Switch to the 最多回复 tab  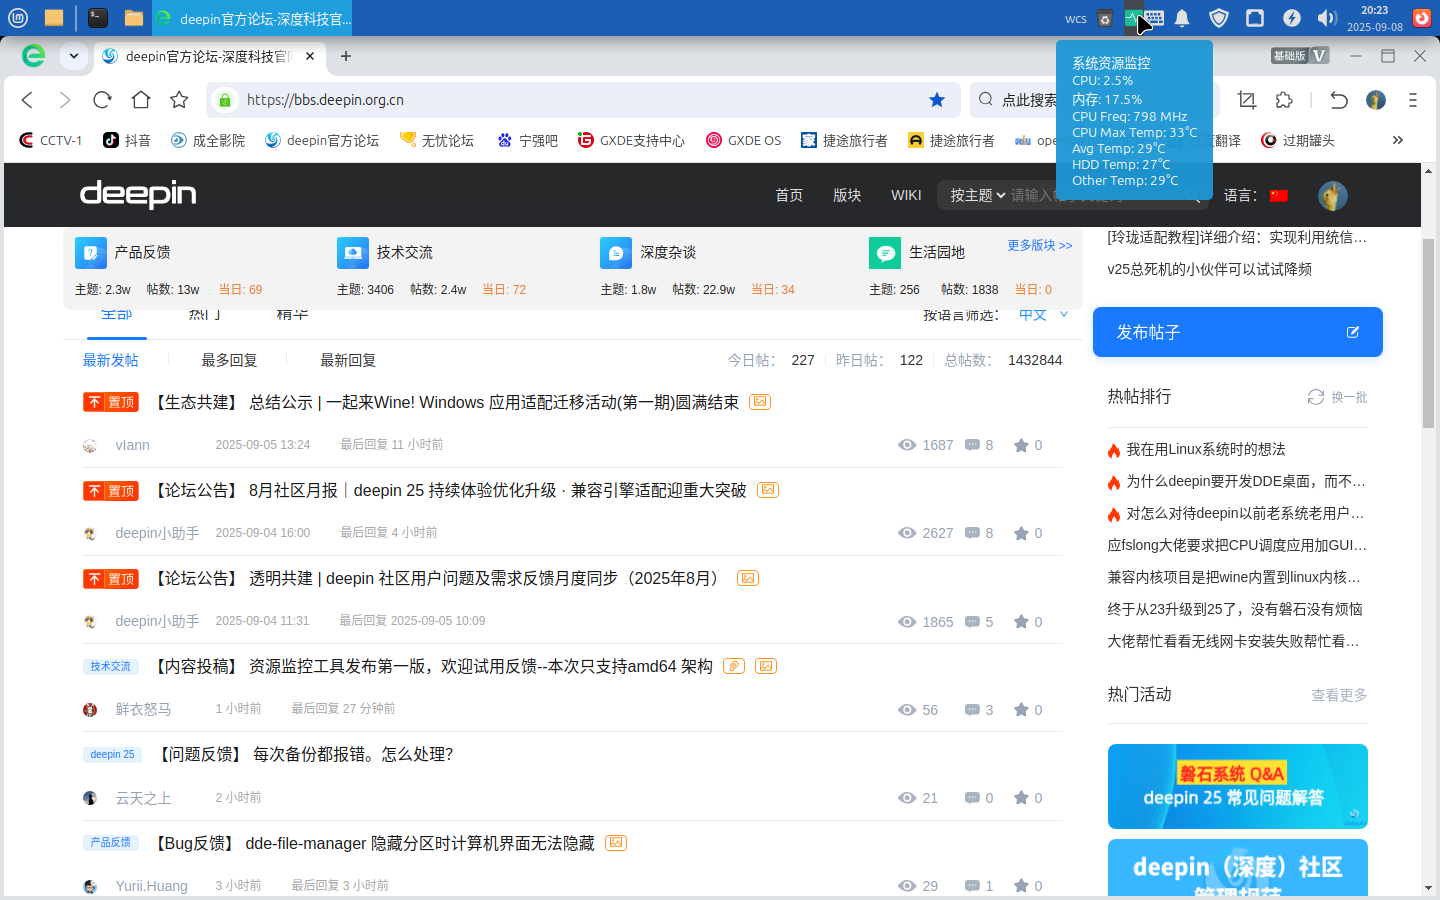click(x=229, y=360)
